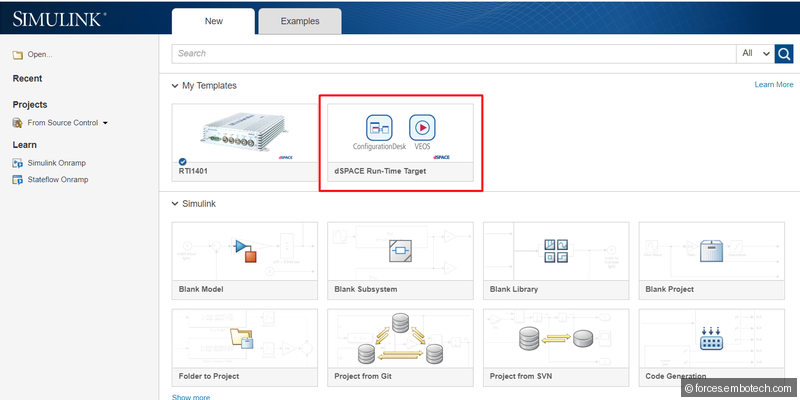Click the Stateflow Onramp link text

coord(58,180)
